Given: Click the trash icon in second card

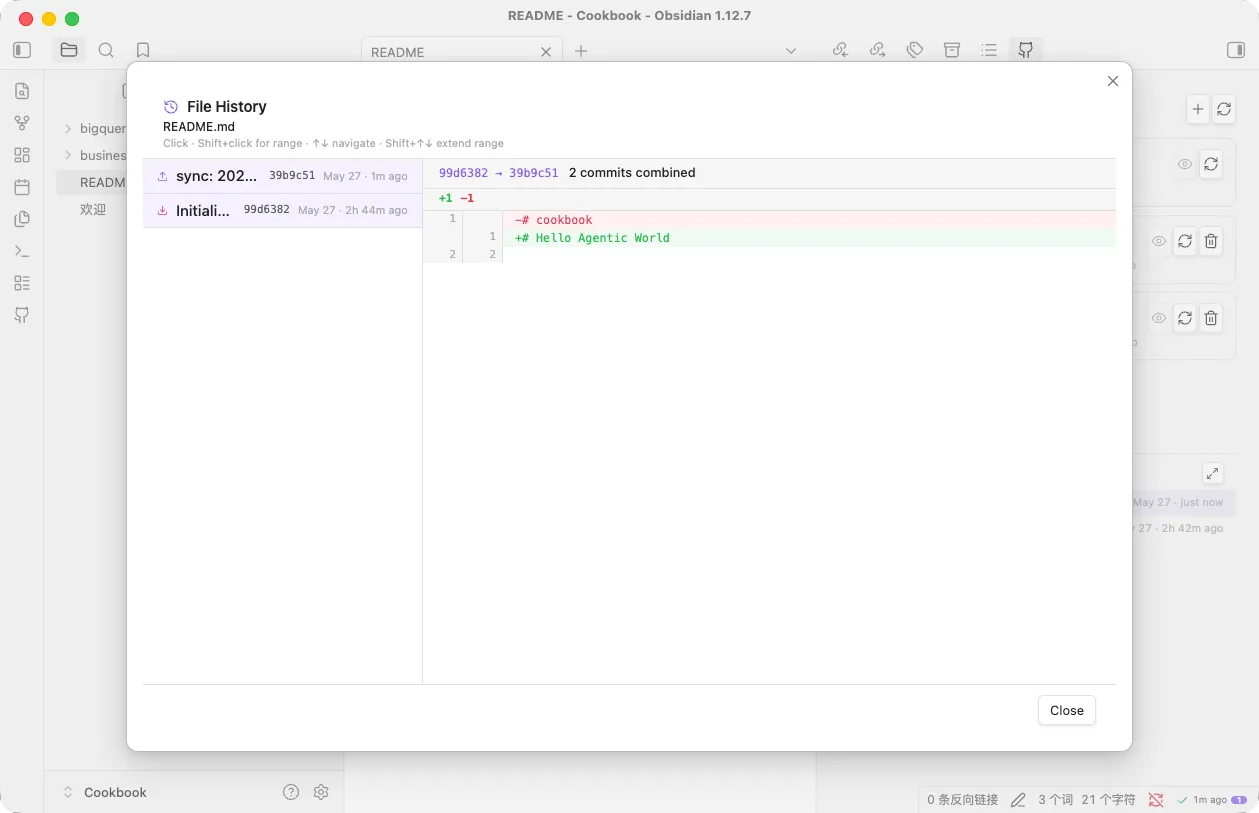Looking at the screenshot, I should 1211,241.
